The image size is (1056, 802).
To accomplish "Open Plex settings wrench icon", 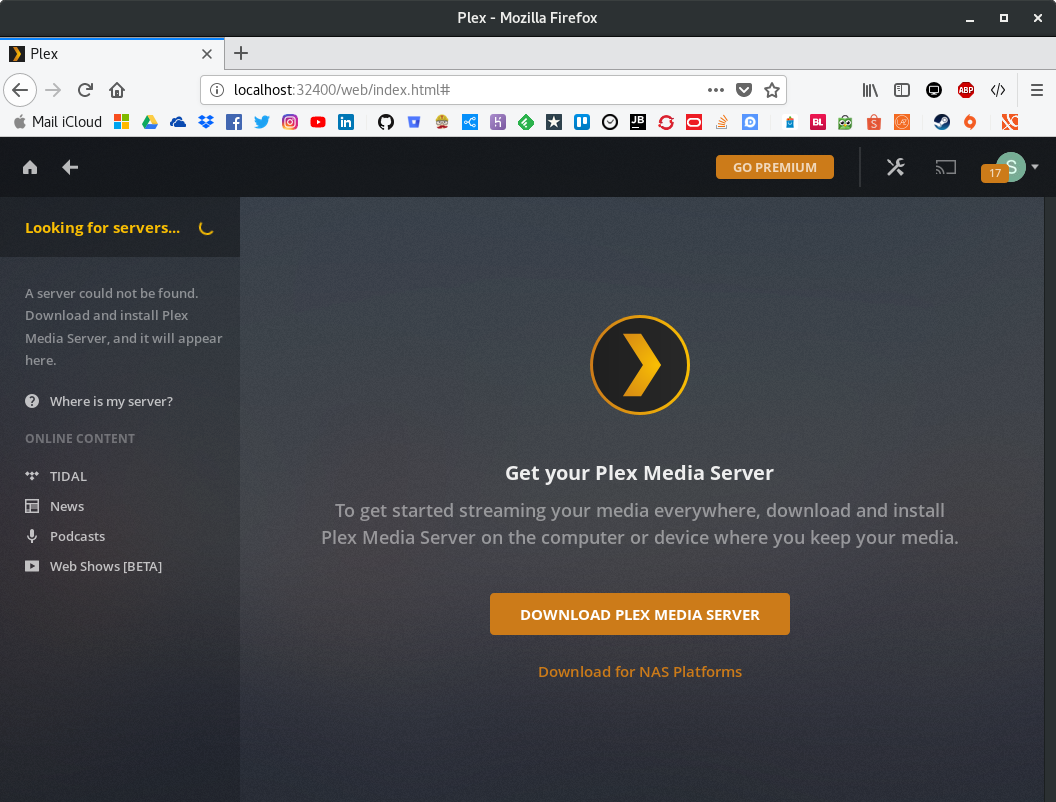I will 895,167.
